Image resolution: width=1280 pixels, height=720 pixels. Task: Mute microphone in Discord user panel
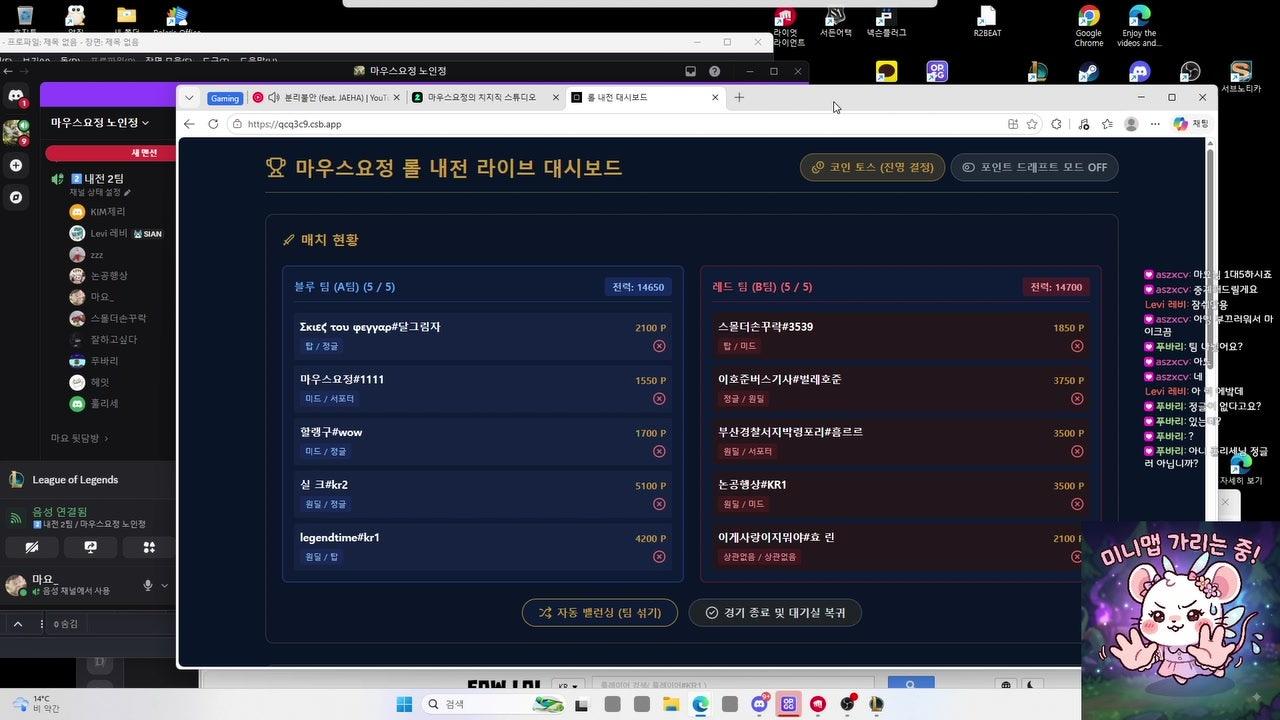coord(148,585)
